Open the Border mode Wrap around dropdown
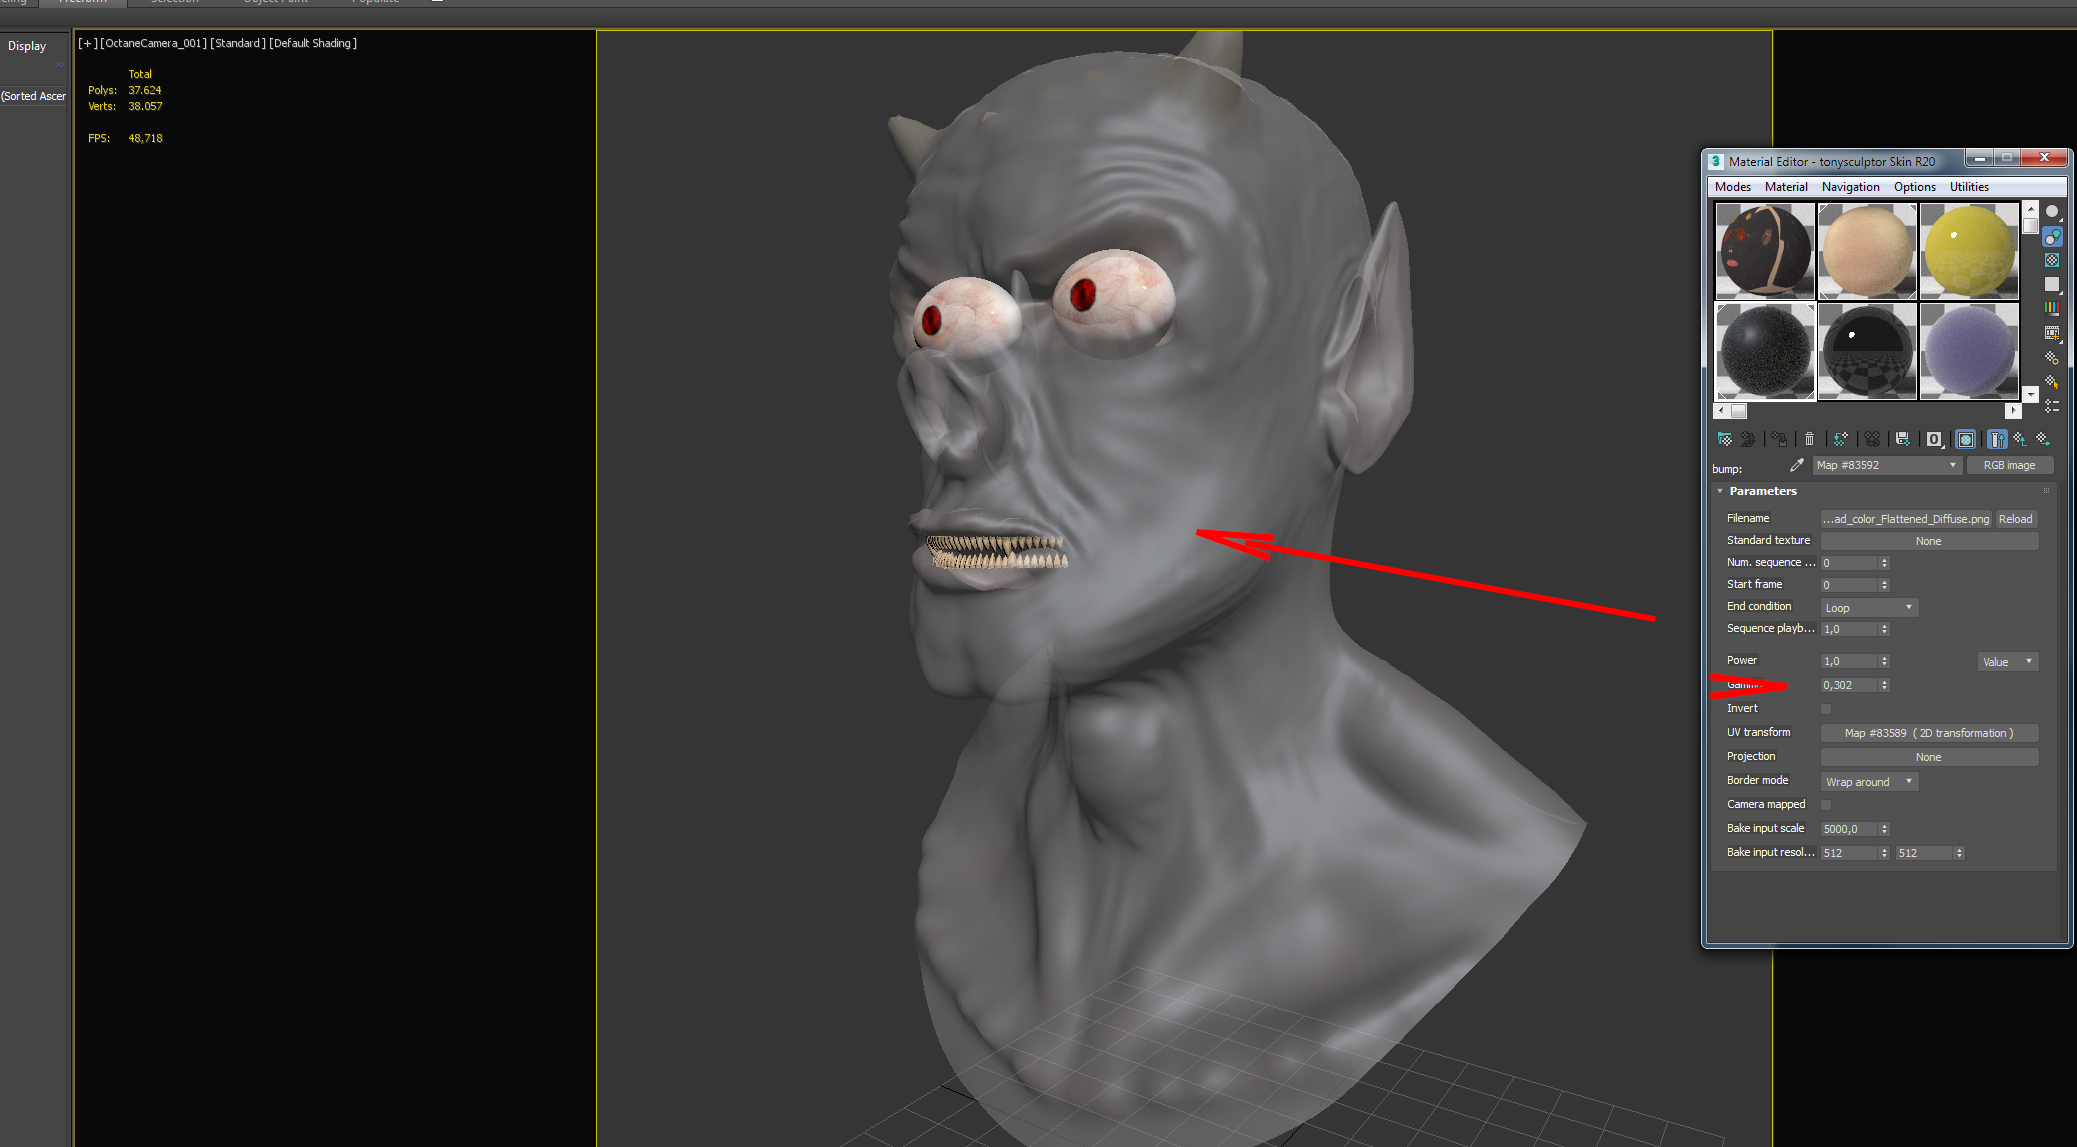The width and height of the screenshot is (2077, 1147). click(1868, 782)
